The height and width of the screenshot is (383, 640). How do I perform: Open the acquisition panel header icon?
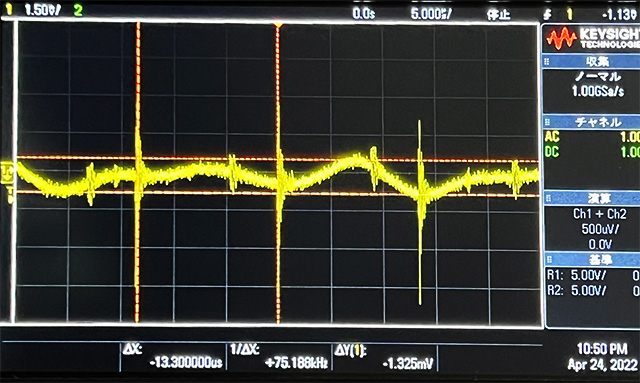point(547,62)
